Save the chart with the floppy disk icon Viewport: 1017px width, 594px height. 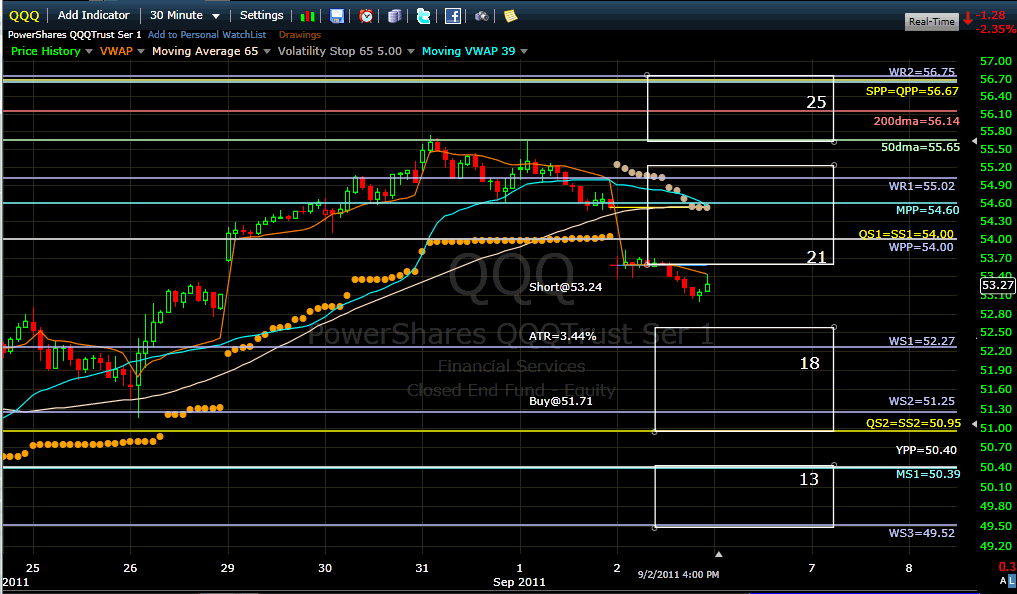pyautogui.click(x=337, y=16)
